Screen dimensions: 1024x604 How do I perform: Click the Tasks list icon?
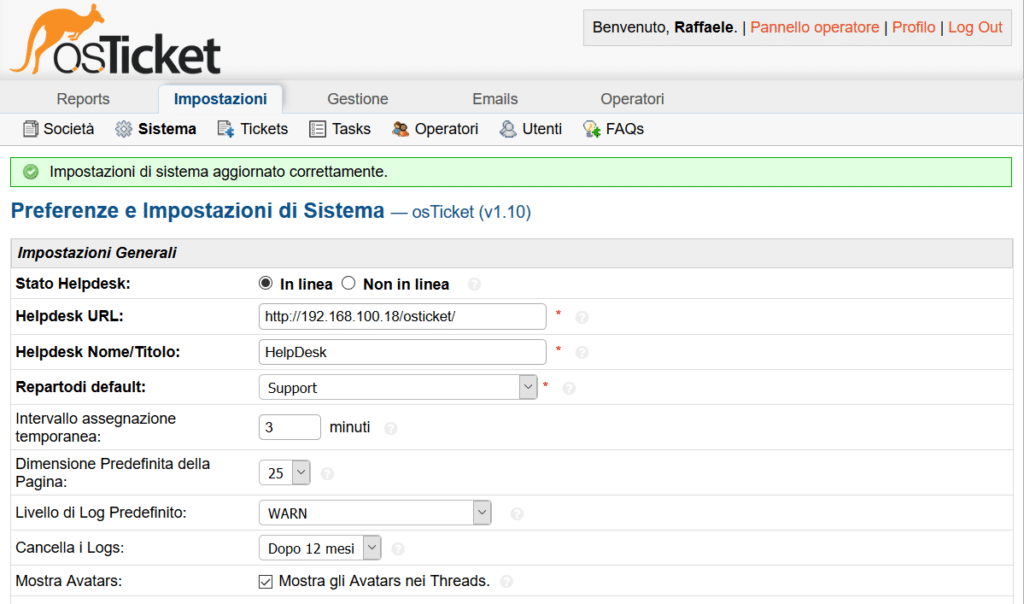(318, 129)
